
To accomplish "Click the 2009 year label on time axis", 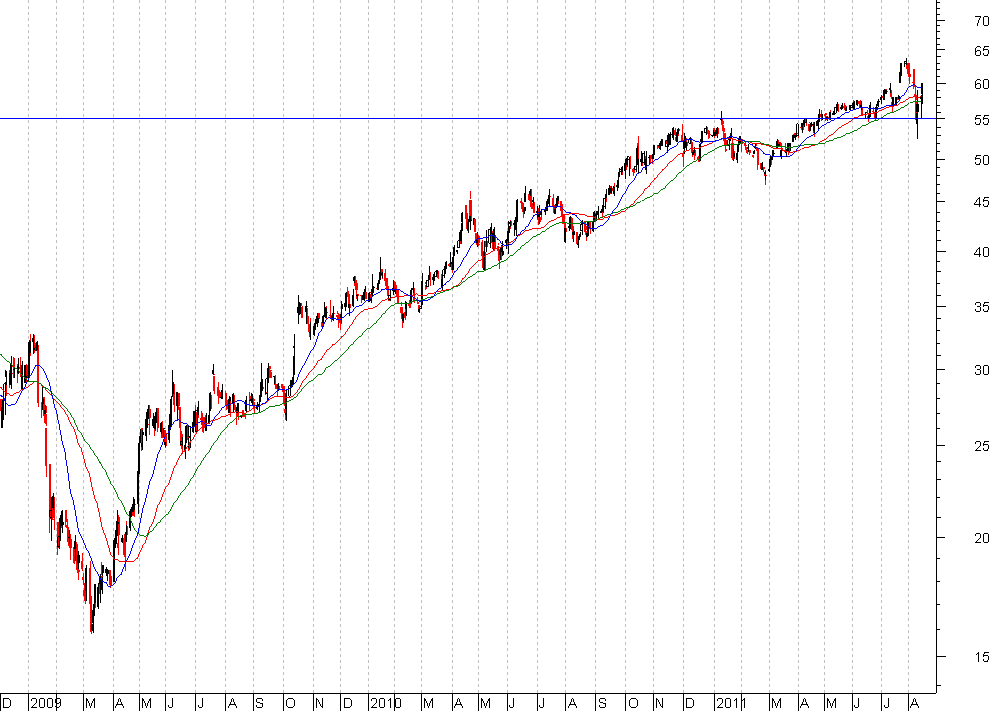I will tap(46, 703).
